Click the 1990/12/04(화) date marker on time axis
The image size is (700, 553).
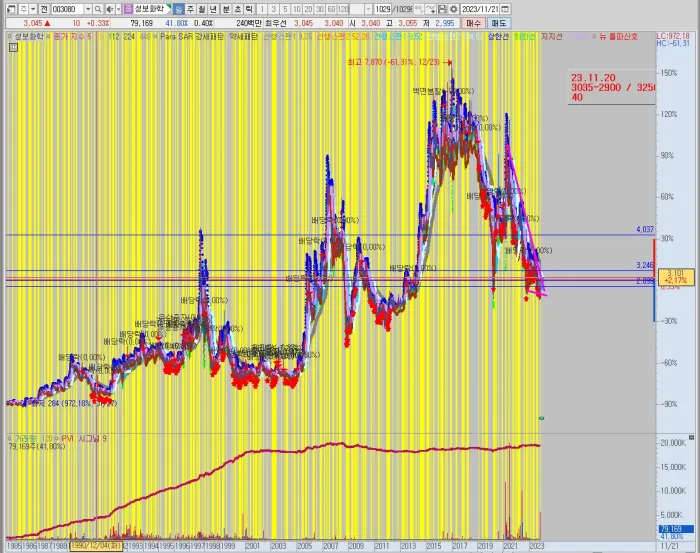click(96, 546)
